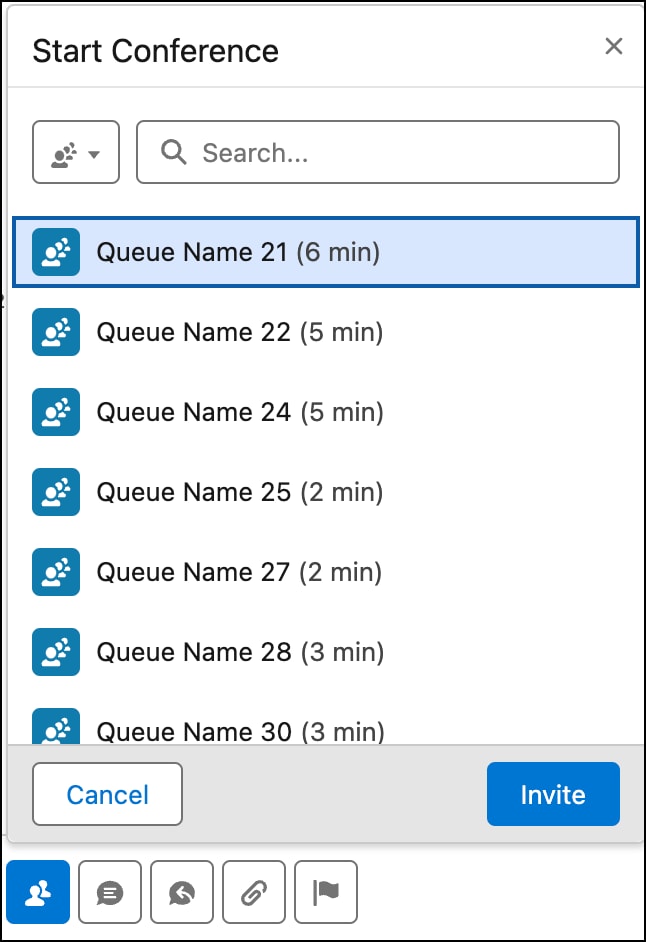
Task: Select Queue Name 24 from the list
Action: [x=240, y=412]
